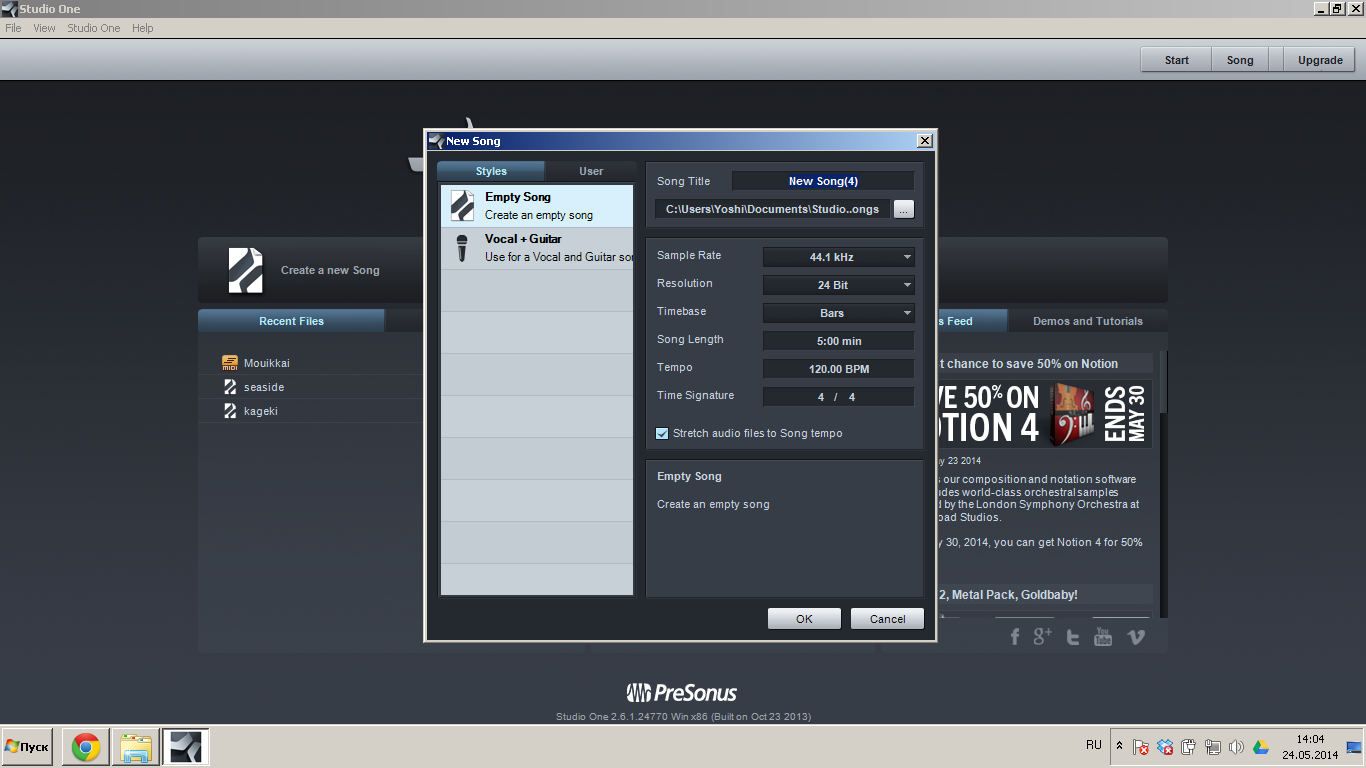
Task: Choose the Vocal + Guitar microphone icon
Action: (462, 248)
